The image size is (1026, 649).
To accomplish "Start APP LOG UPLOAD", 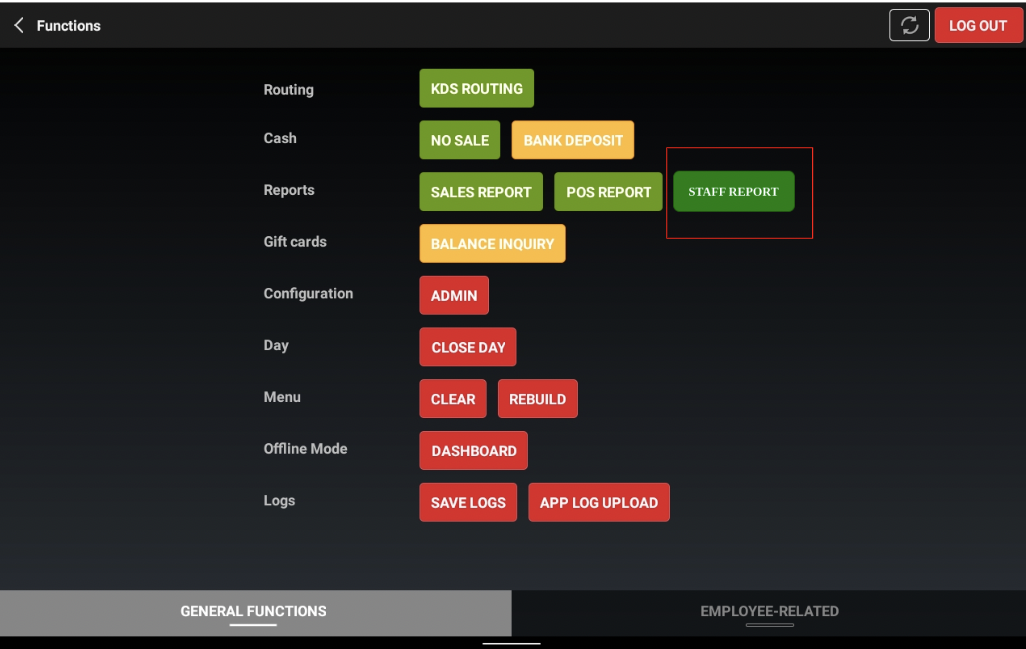I will coord(599,502).
